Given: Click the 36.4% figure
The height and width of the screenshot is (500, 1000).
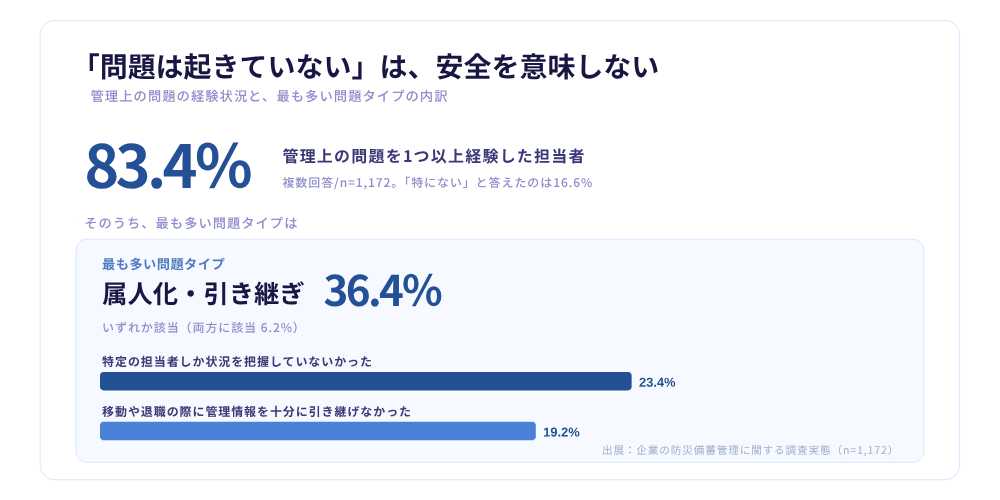Looking at the screenshot, I should [x=383, y=291].
